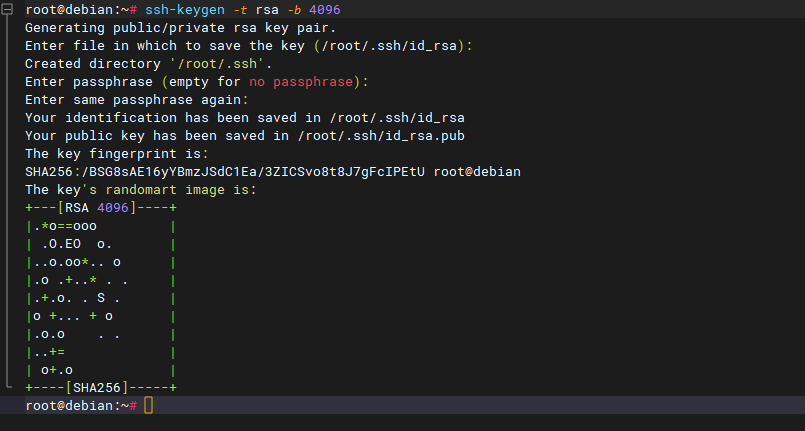Click "The key's randomart image is:" line
The height and width of the screenshot is (431, 805).
click(141, 189)
